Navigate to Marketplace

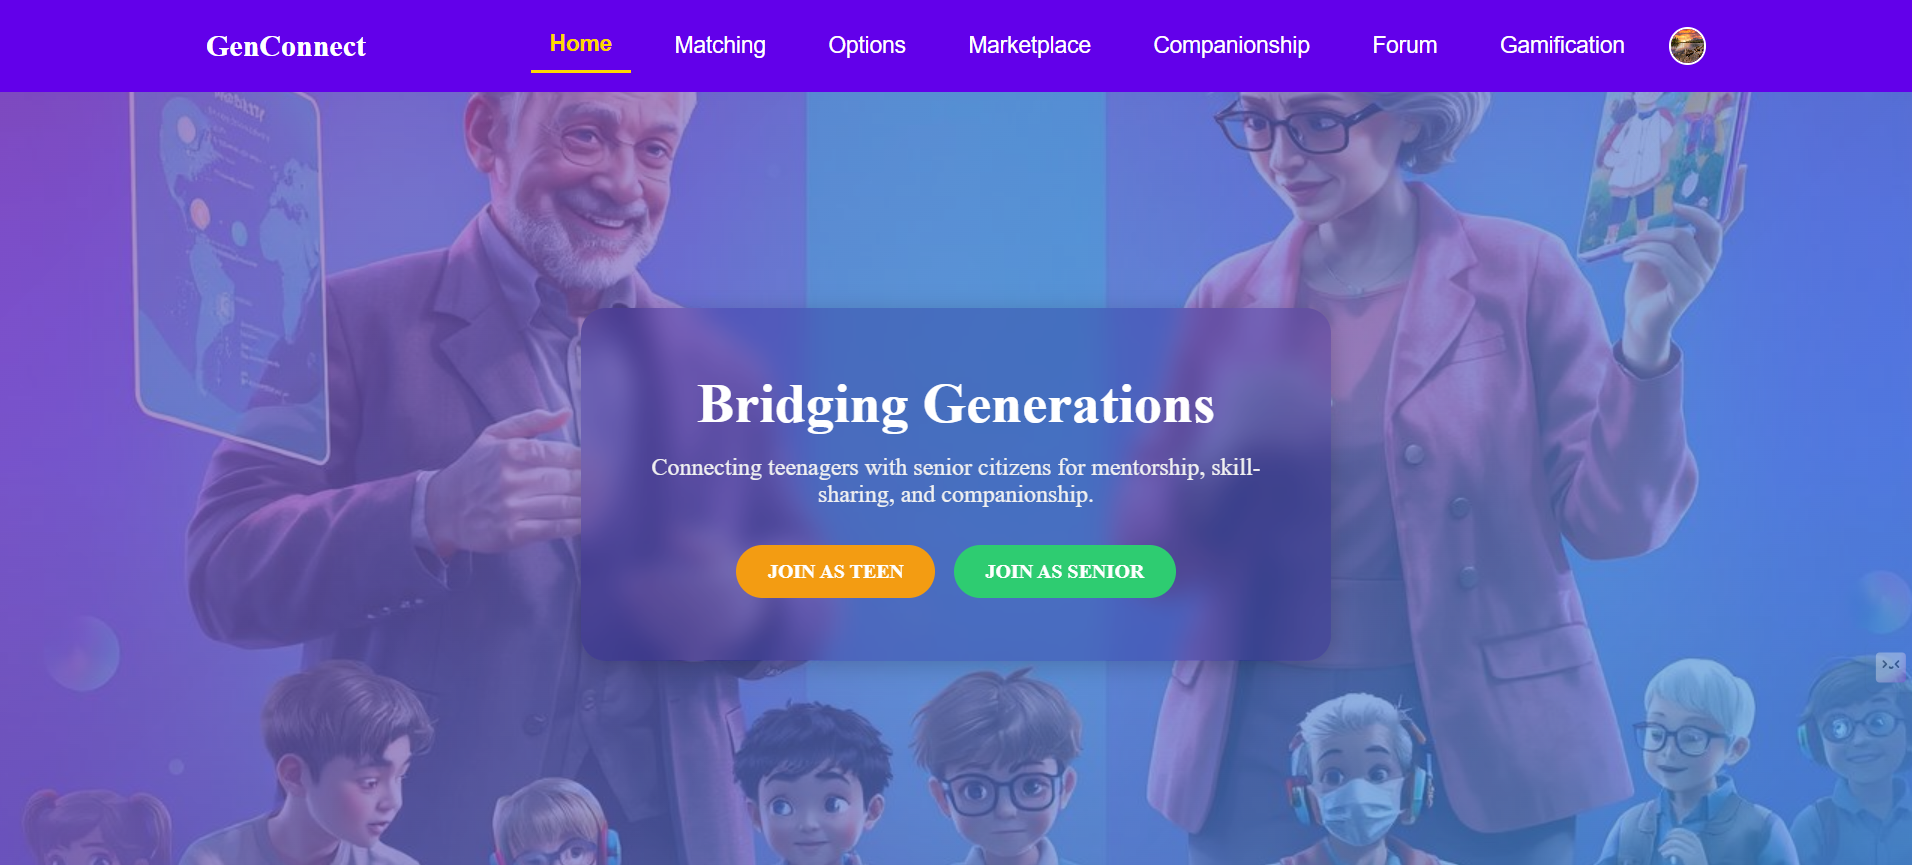pyautogui.click(x=1029, y=45)
